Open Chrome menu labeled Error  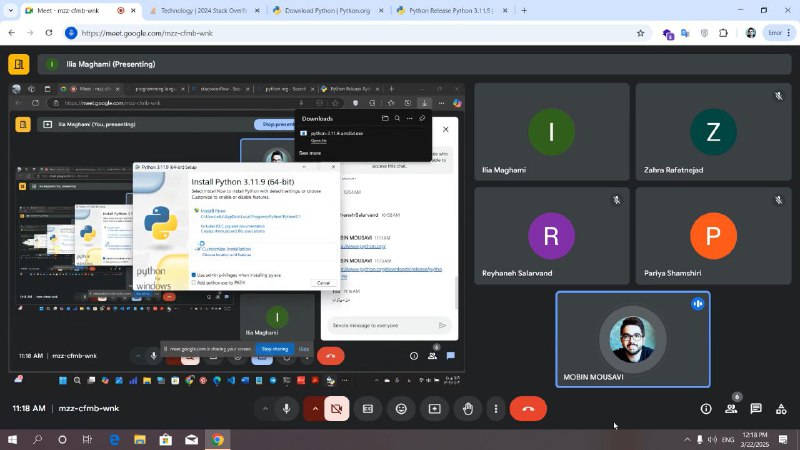point(780,33)
